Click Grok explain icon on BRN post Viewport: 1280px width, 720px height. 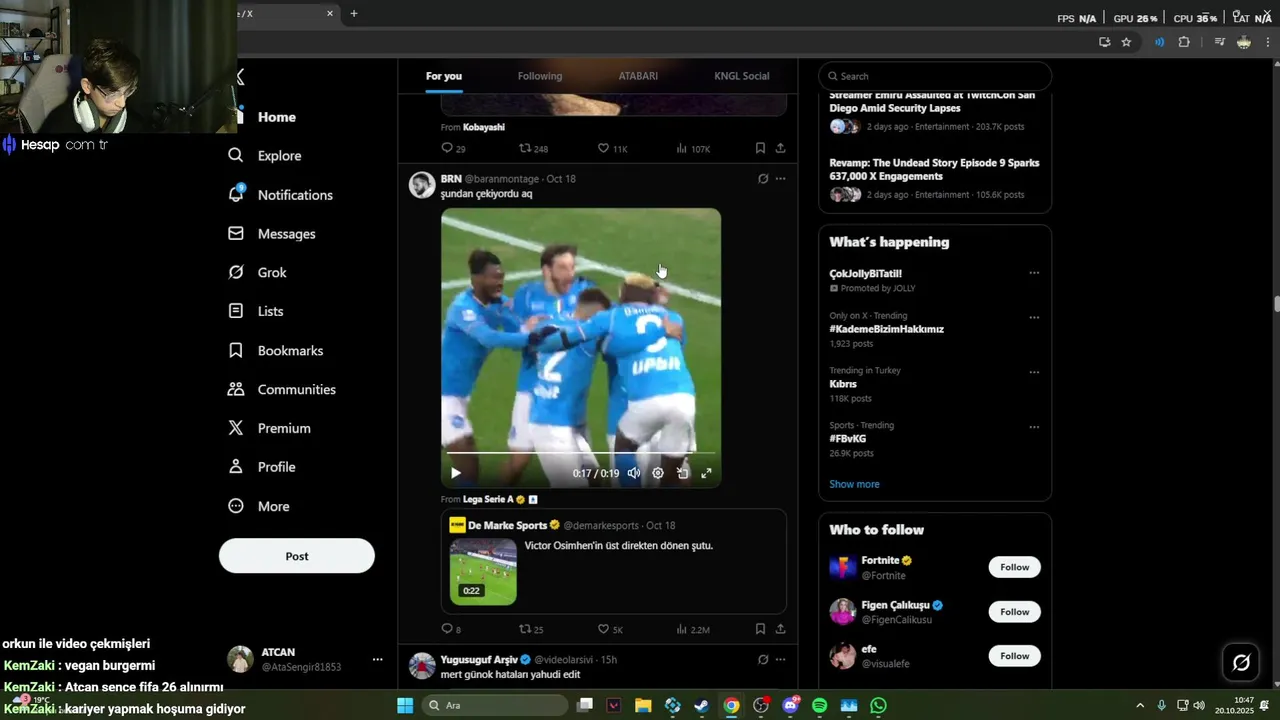[x=763, y=179]
